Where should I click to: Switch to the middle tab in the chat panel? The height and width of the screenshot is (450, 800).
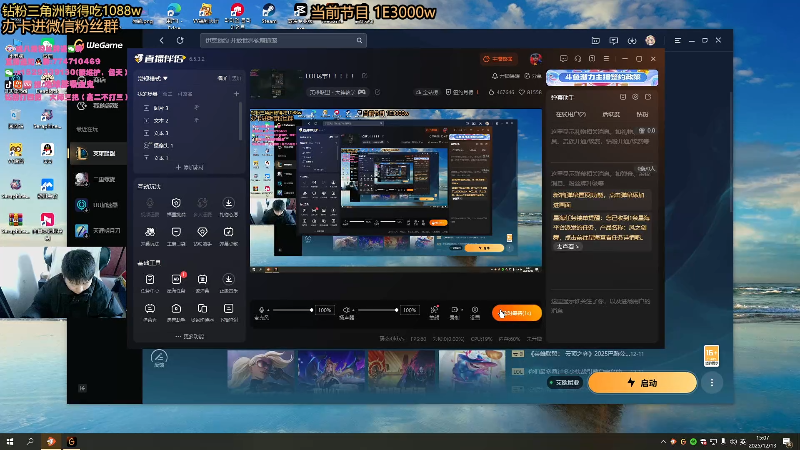pos(611,114)
